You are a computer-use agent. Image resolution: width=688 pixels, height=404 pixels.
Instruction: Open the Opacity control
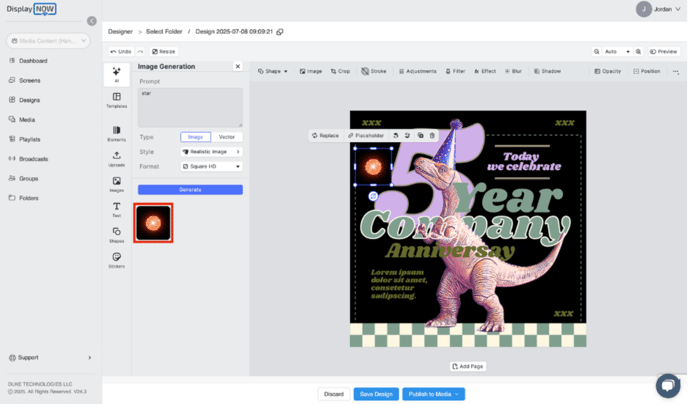(x=608, y=71)
